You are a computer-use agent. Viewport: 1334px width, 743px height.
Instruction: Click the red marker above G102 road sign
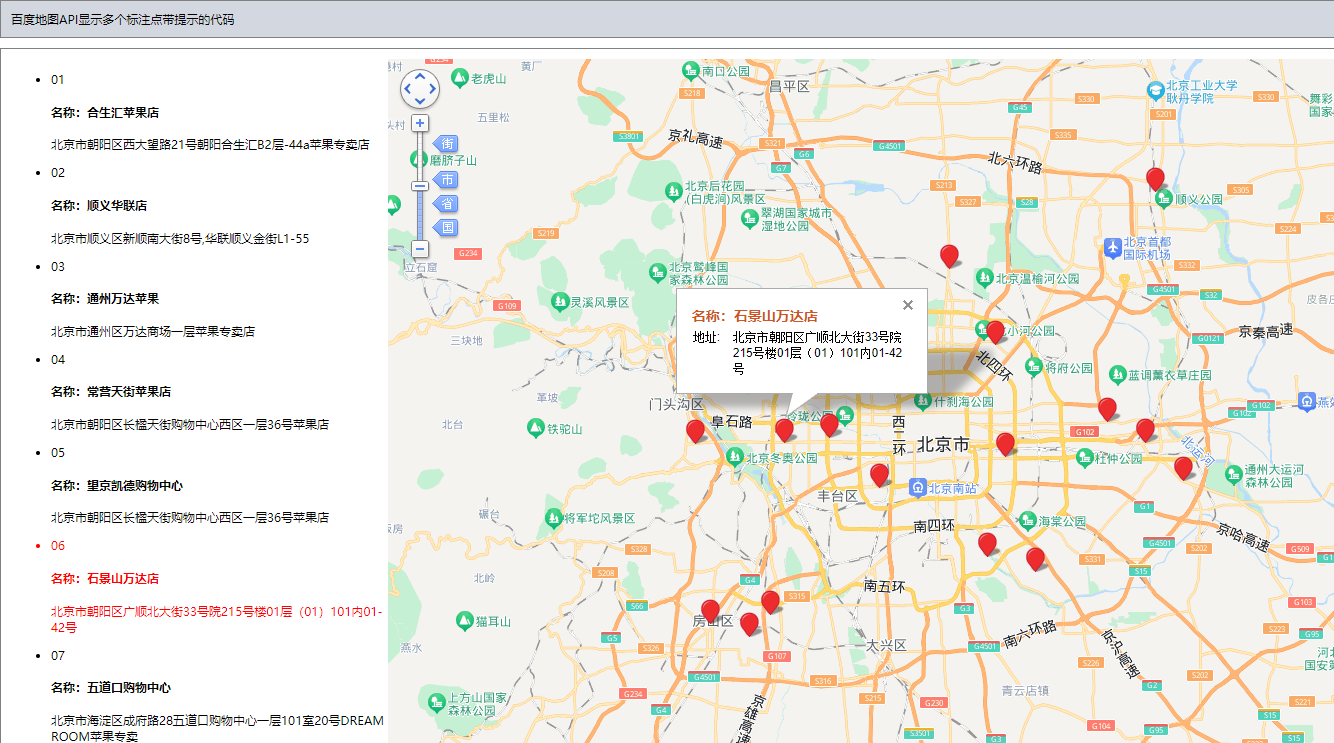click(x=1107, y=409)
